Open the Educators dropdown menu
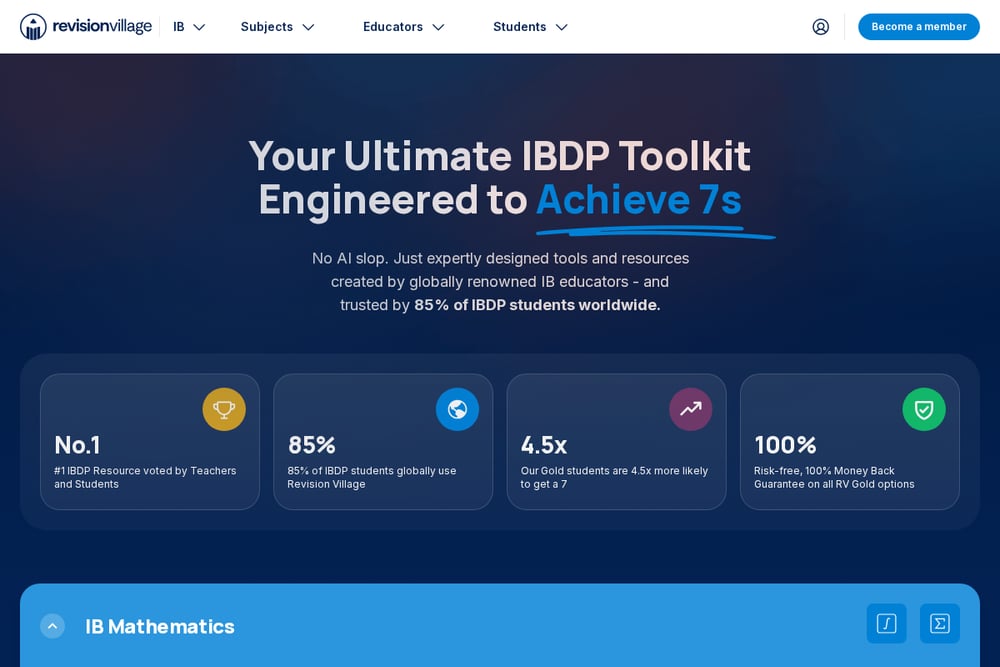This screenshot has height=667, width=1000. 404,27
